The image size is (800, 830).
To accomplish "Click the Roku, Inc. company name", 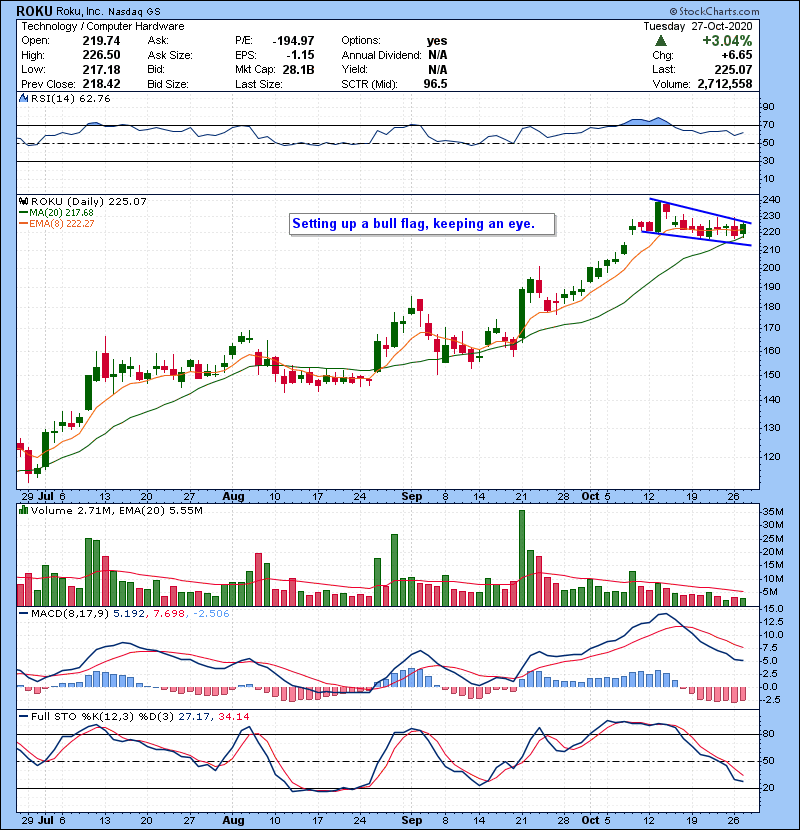I will tap(79, 11).
